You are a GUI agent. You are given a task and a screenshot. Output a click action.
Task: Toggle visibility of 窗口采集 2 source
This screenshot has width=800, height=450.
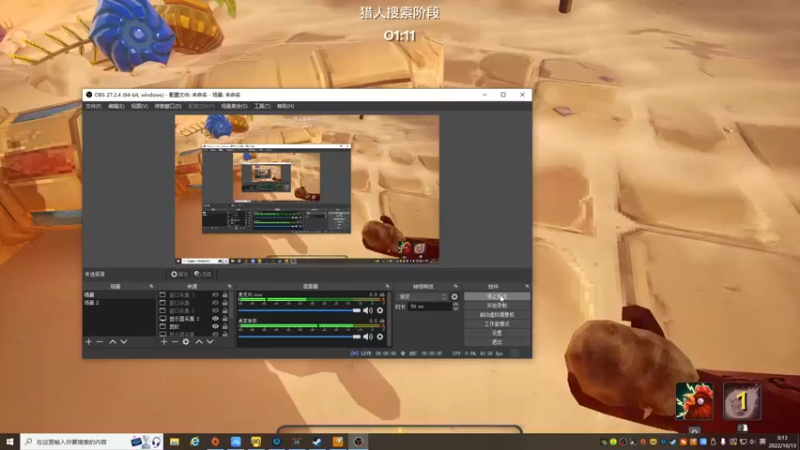coord(215,311)
